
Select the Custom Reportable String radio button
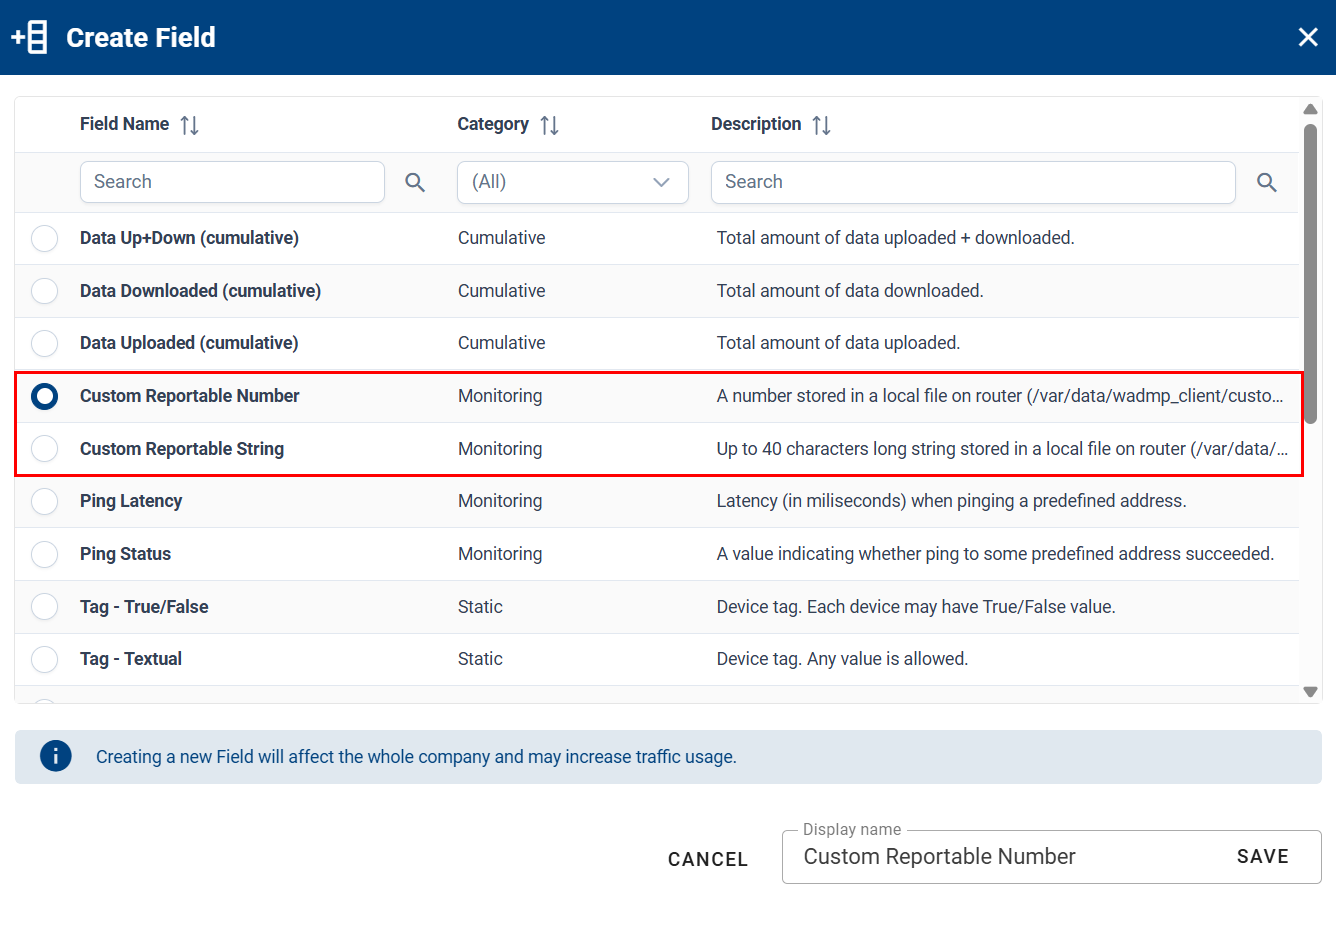click(44, 448)
